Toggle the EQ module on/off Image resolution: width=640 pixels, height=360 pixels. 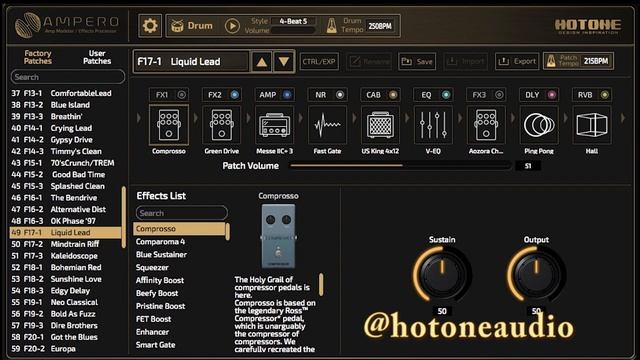(x=446, y=95)
